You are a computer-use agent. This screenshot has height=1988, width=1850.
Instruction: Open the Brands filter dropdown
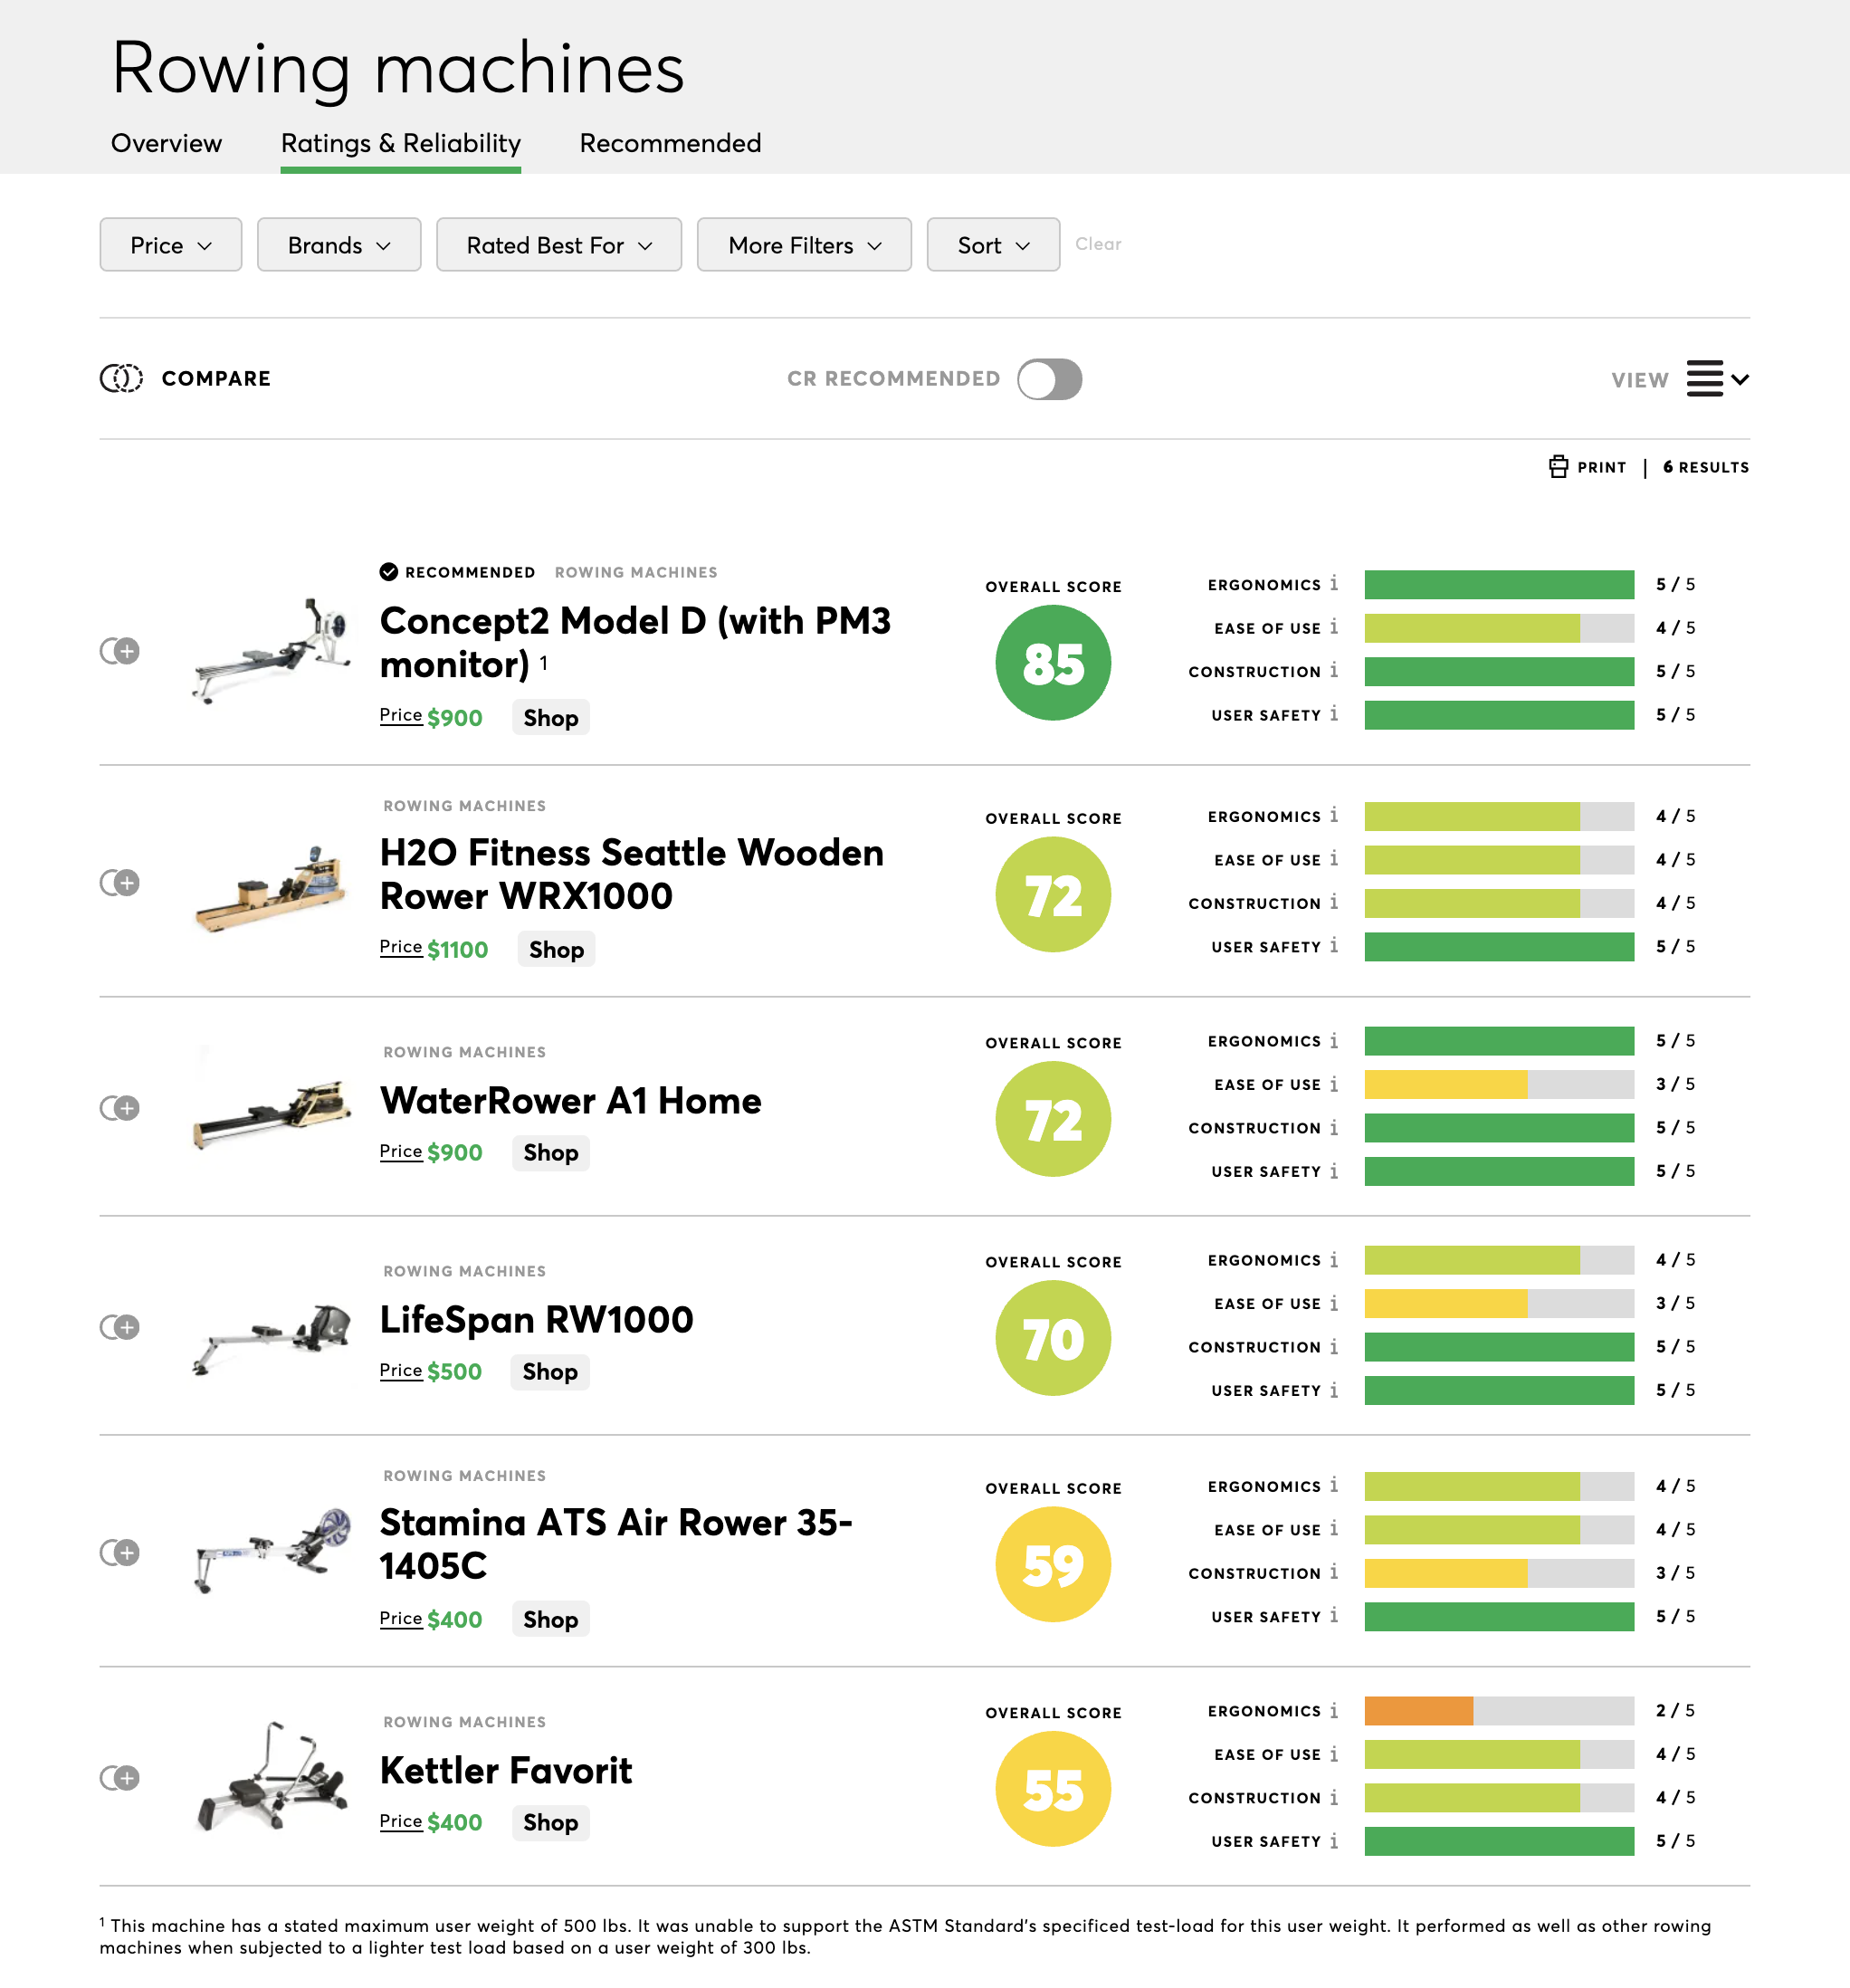click(x=339, y=245)
